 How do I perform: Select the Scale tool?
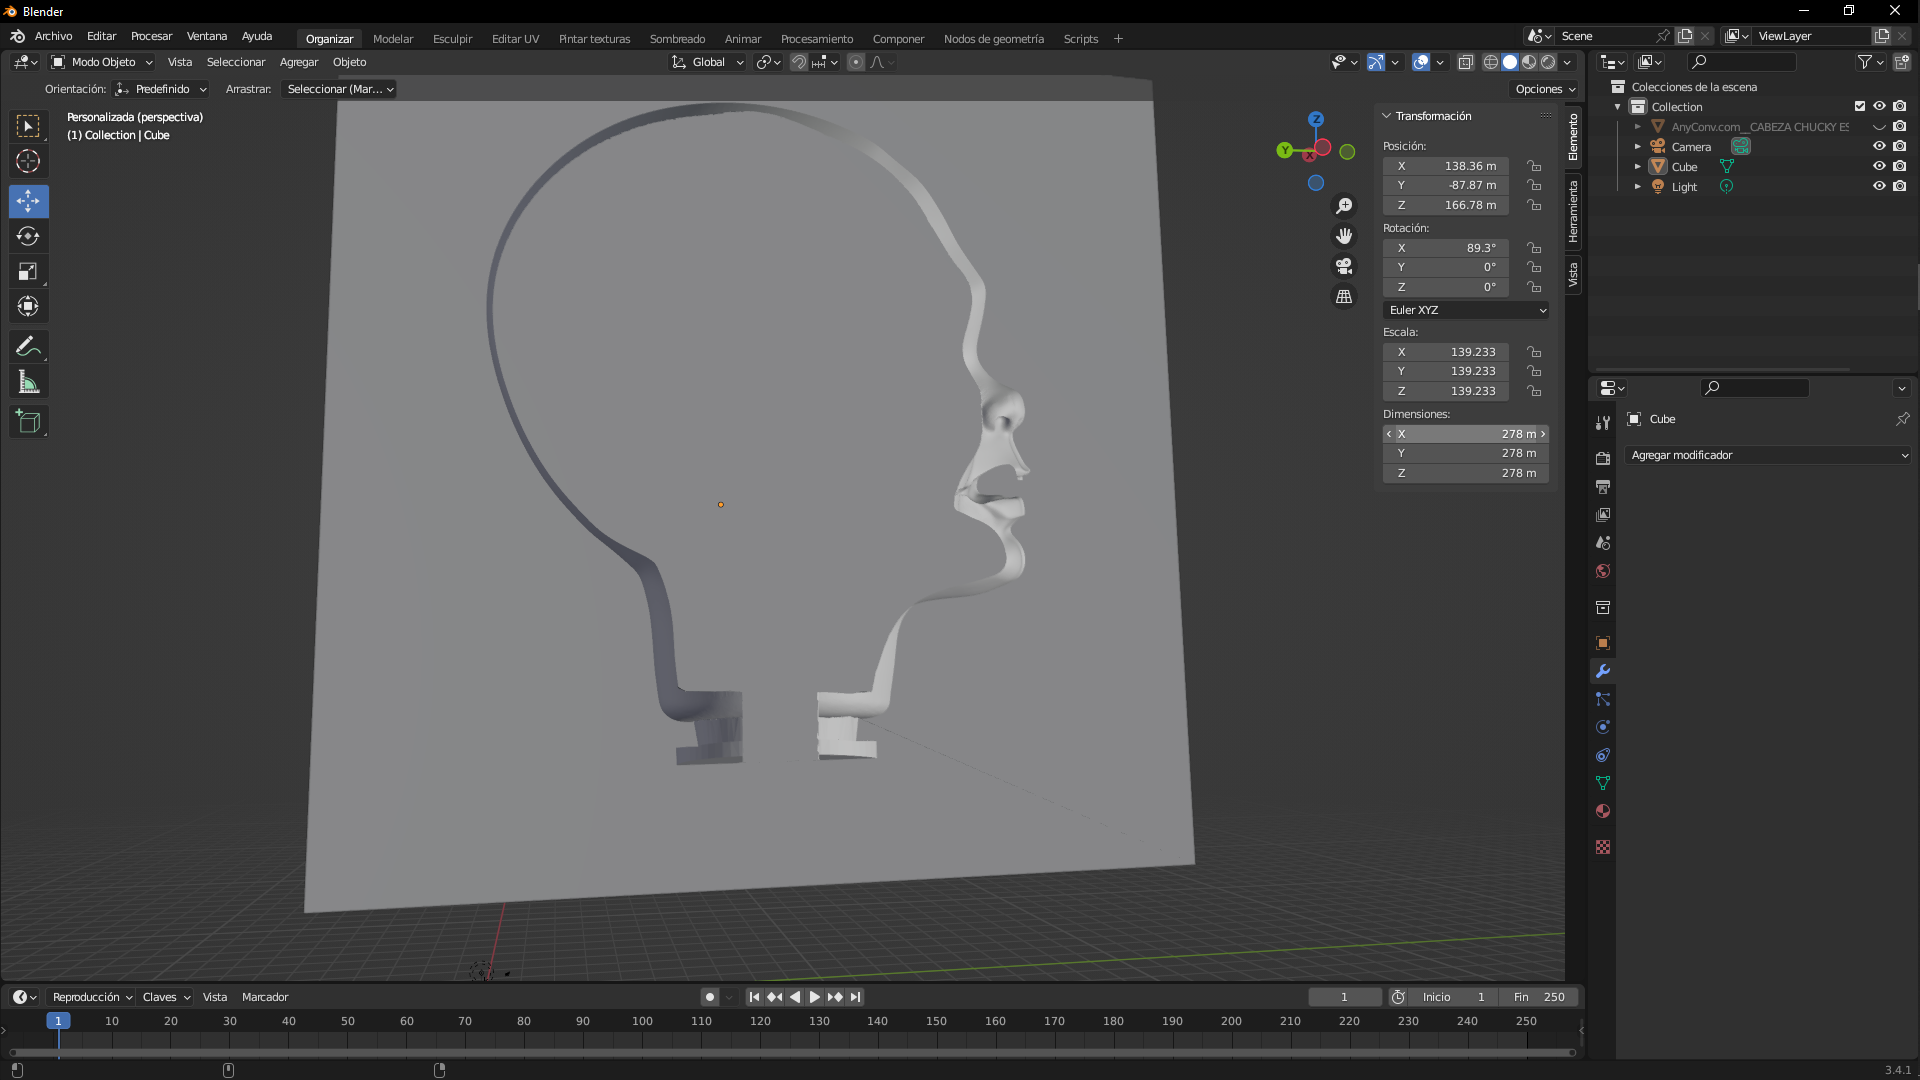point(28,271)
